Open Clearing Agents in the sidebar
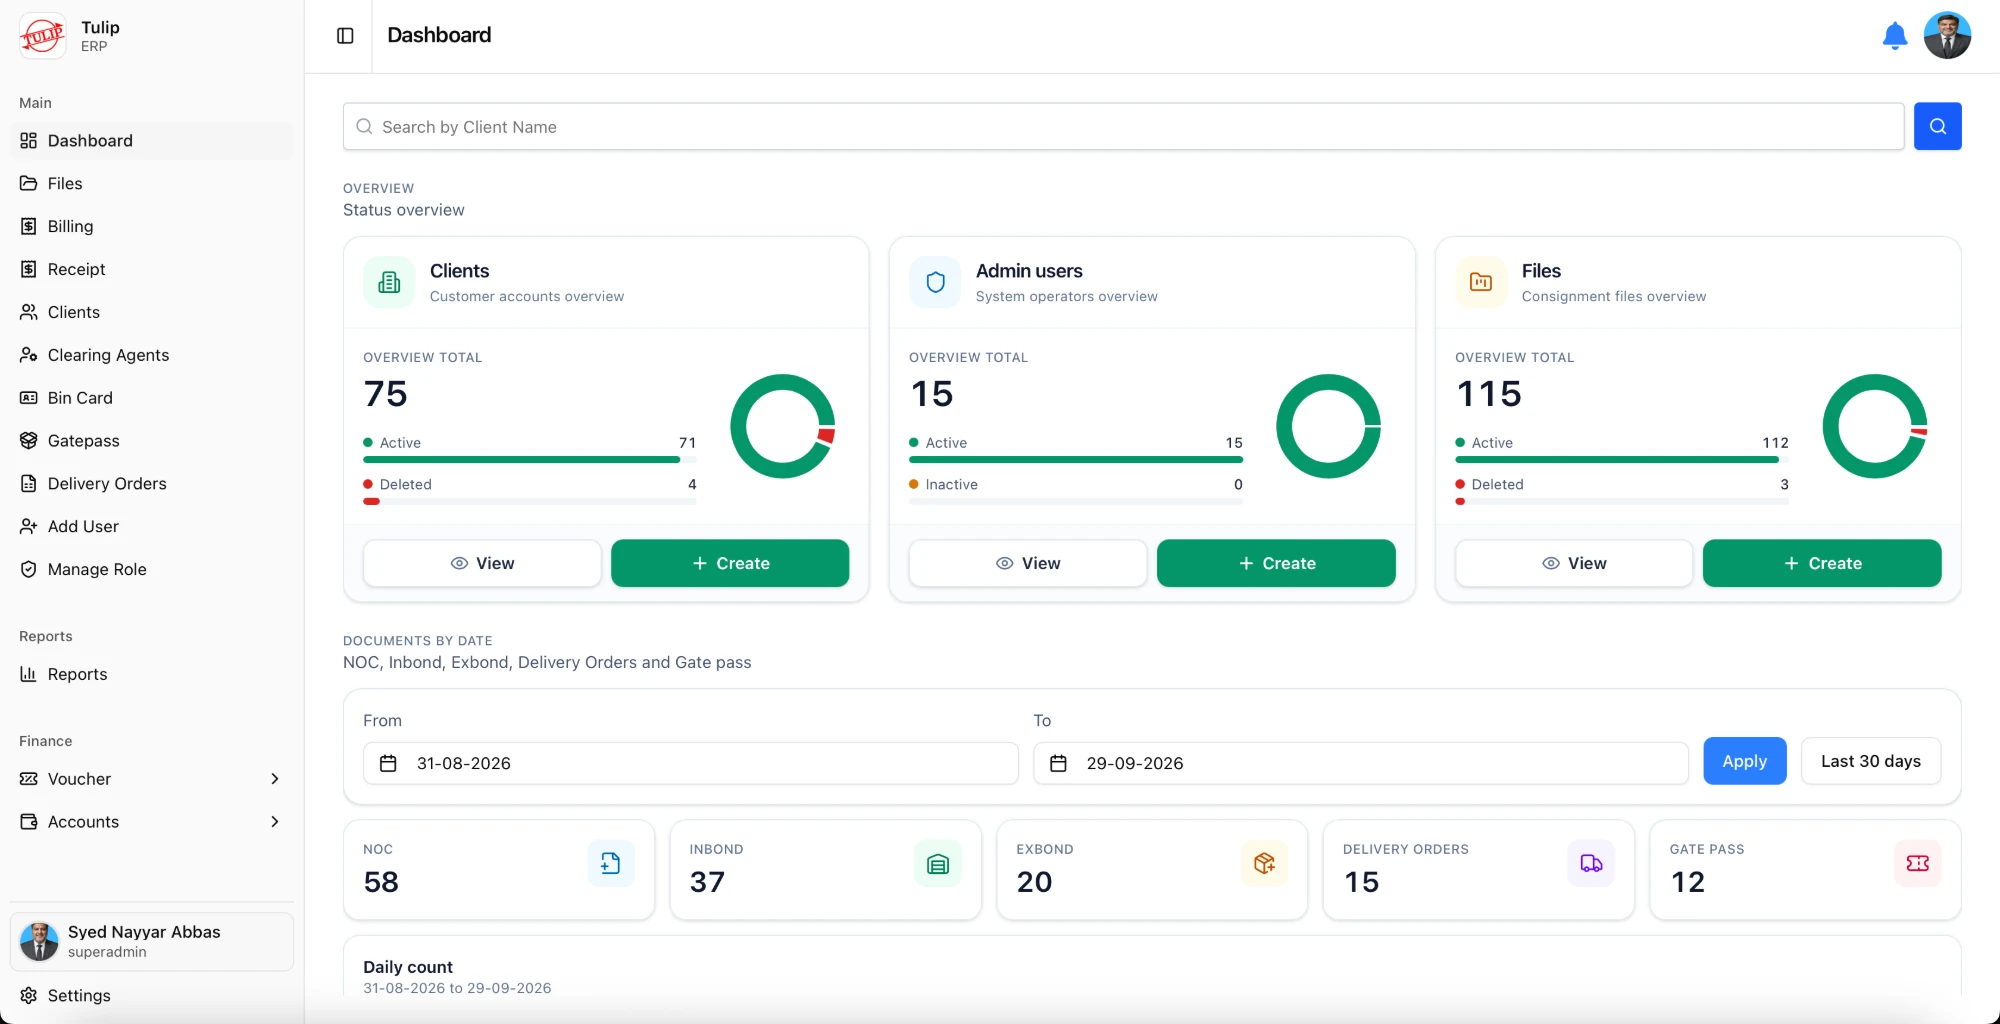Screen dimensions: 2000x1024 (x=152, y=355)
